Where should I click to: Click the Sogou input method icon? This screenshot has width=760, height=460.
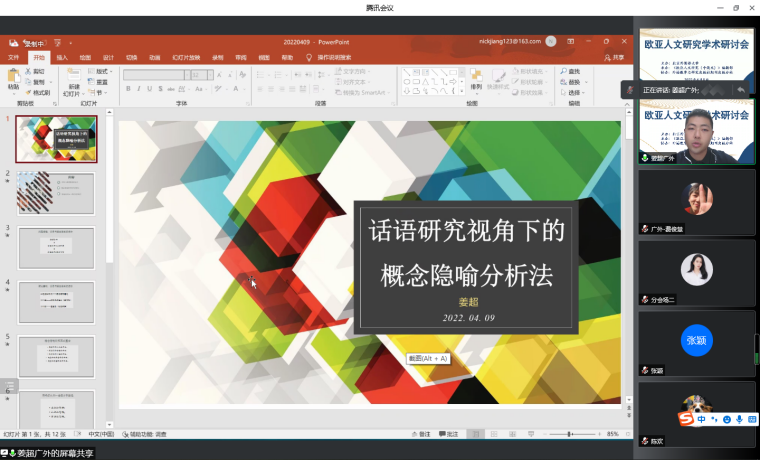pos(686,418)
